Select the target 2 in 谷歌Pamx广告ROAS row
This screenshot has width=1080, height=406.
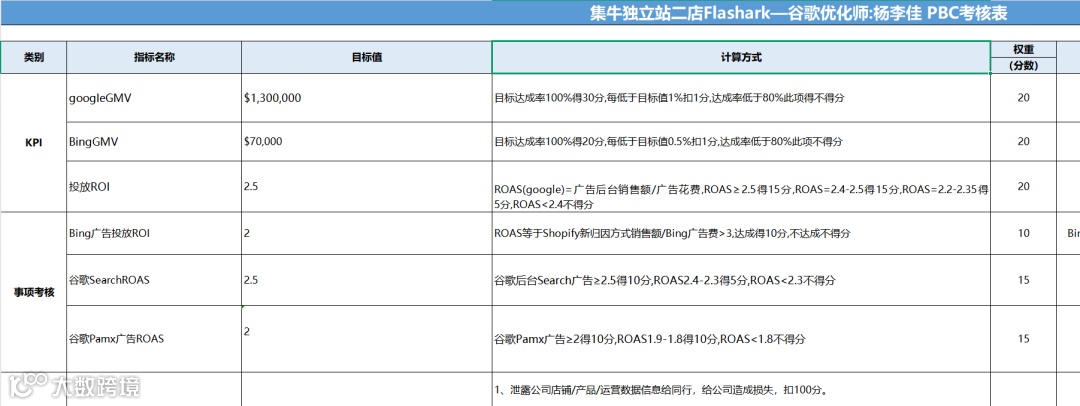tap(366, 339)
